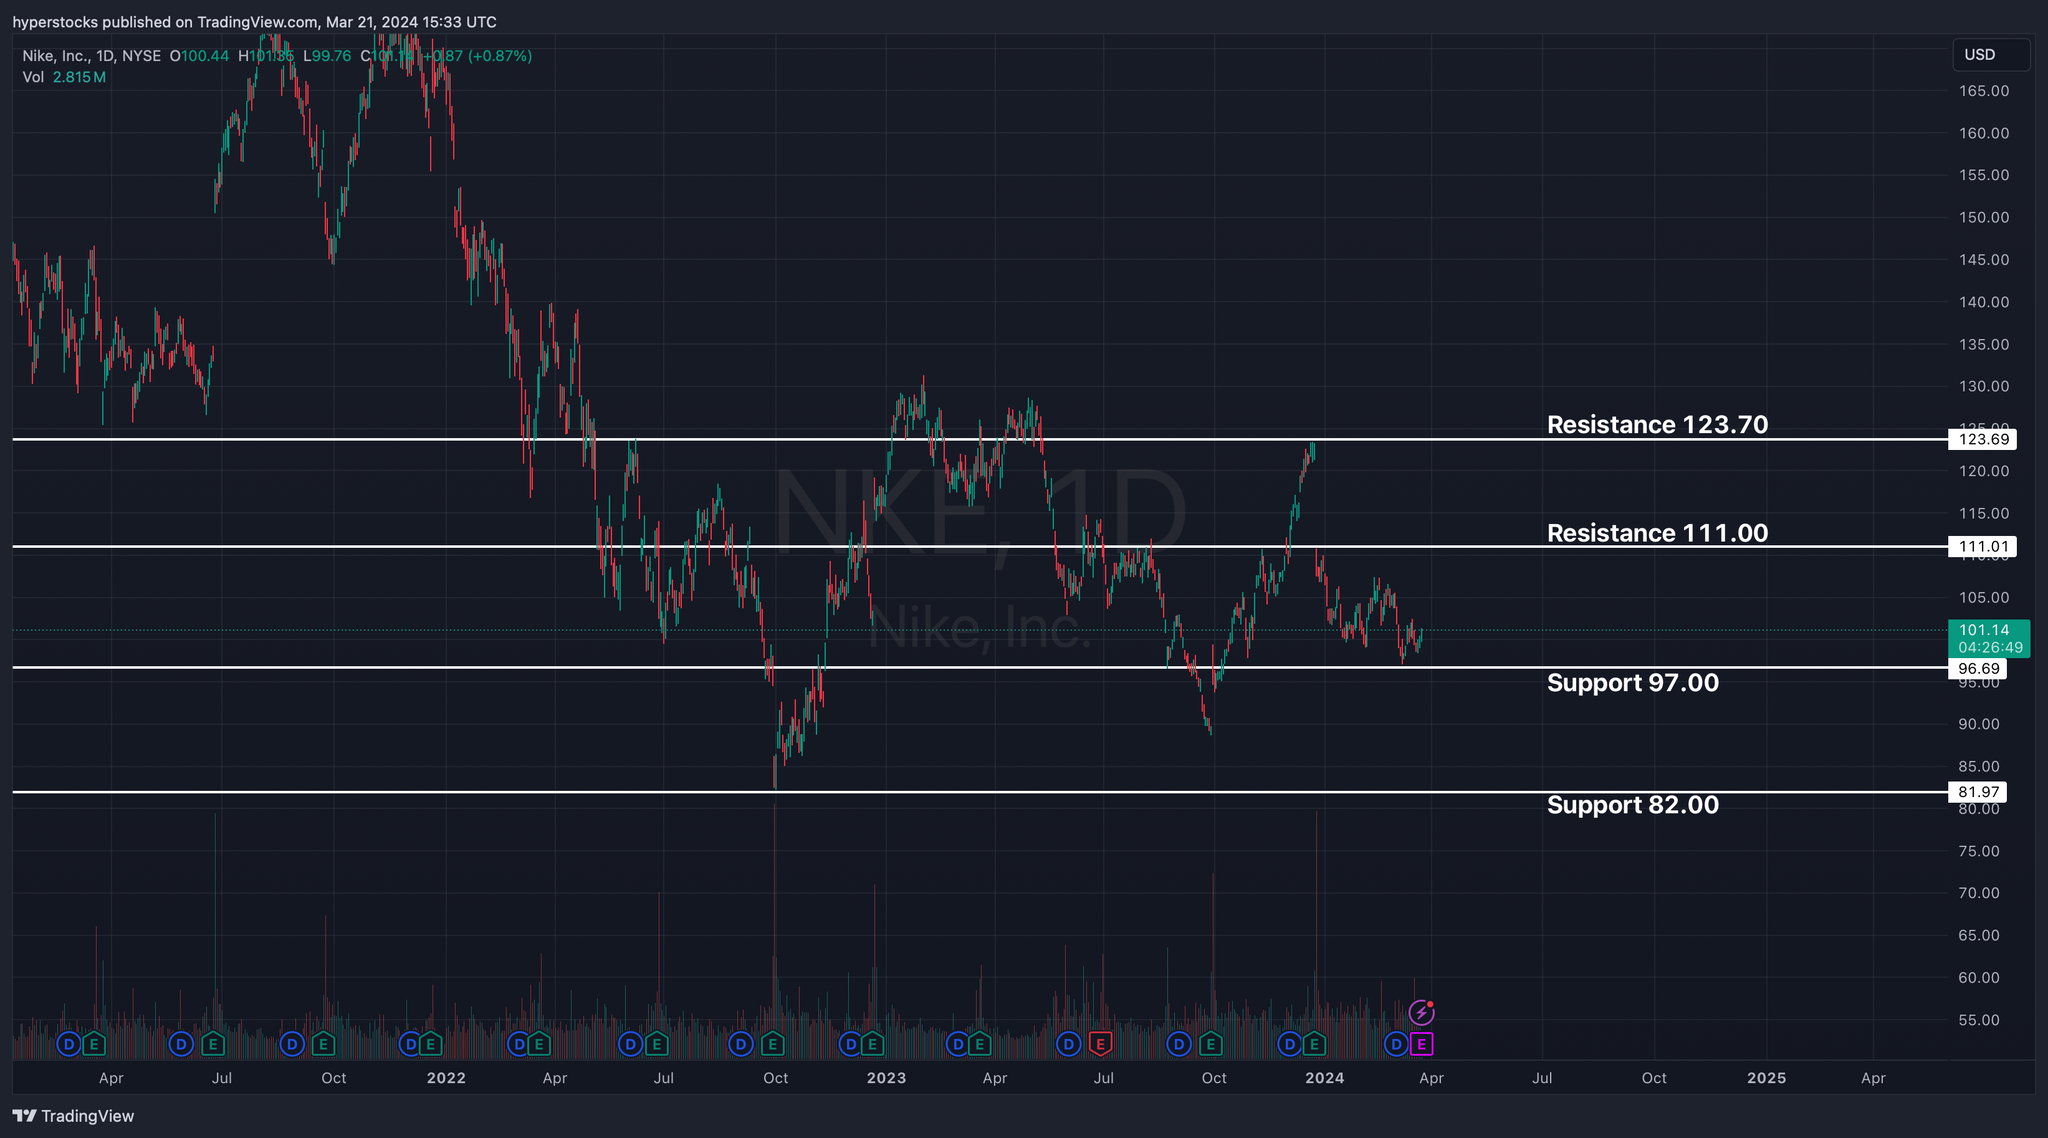The image size is (2048, 1138).
Task: Click dividend D marker beside red earnings icon
Action: point(1069,1044)
